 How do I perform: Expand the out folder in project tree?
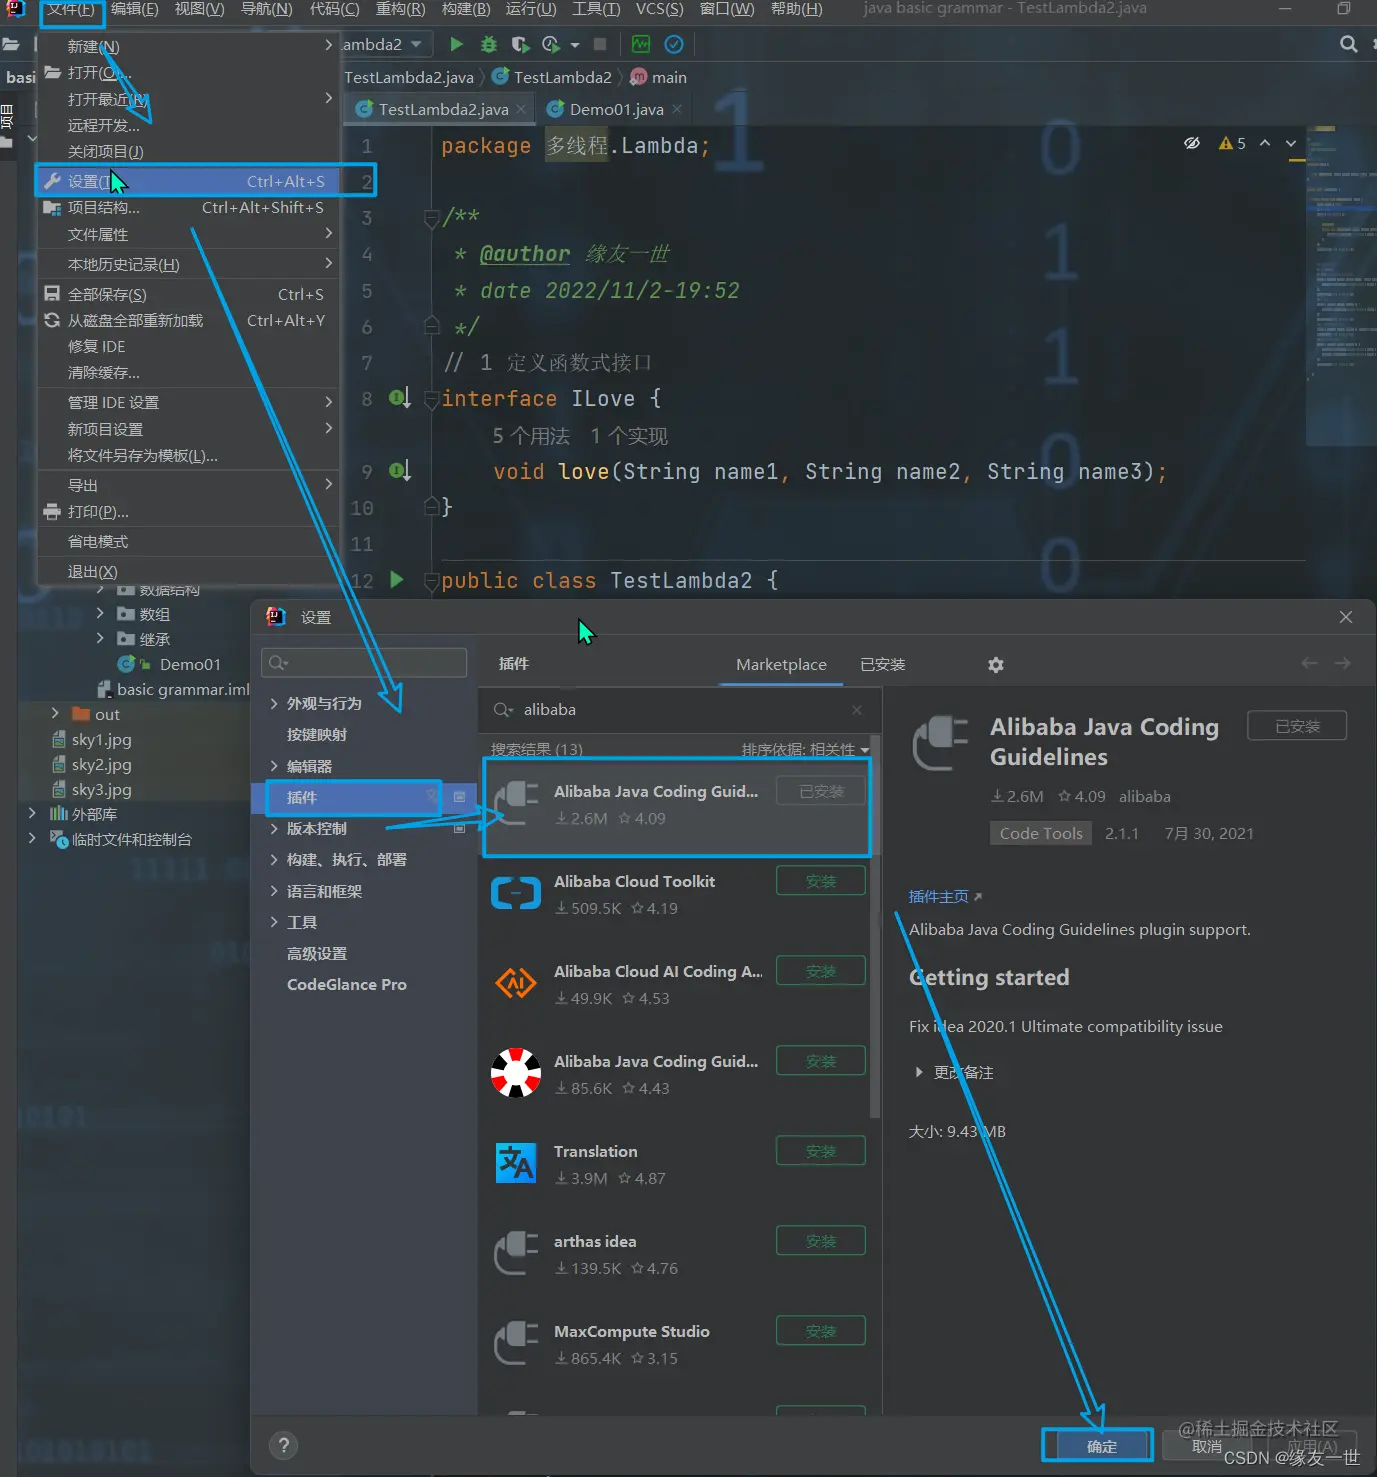click(x=55, y=714)
